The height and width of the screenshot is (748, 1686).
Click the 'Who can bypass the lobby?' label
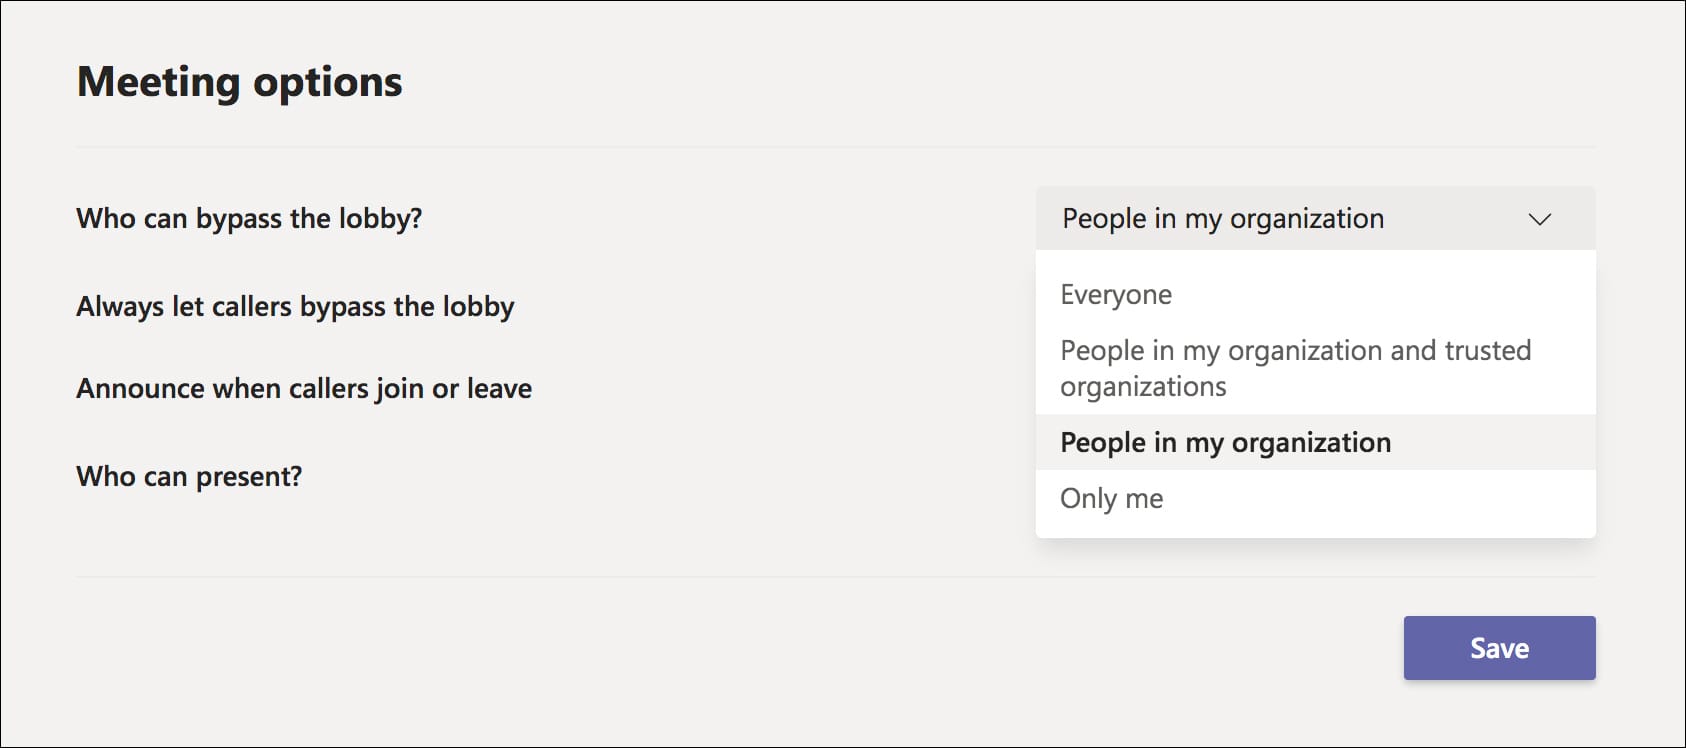249,218
